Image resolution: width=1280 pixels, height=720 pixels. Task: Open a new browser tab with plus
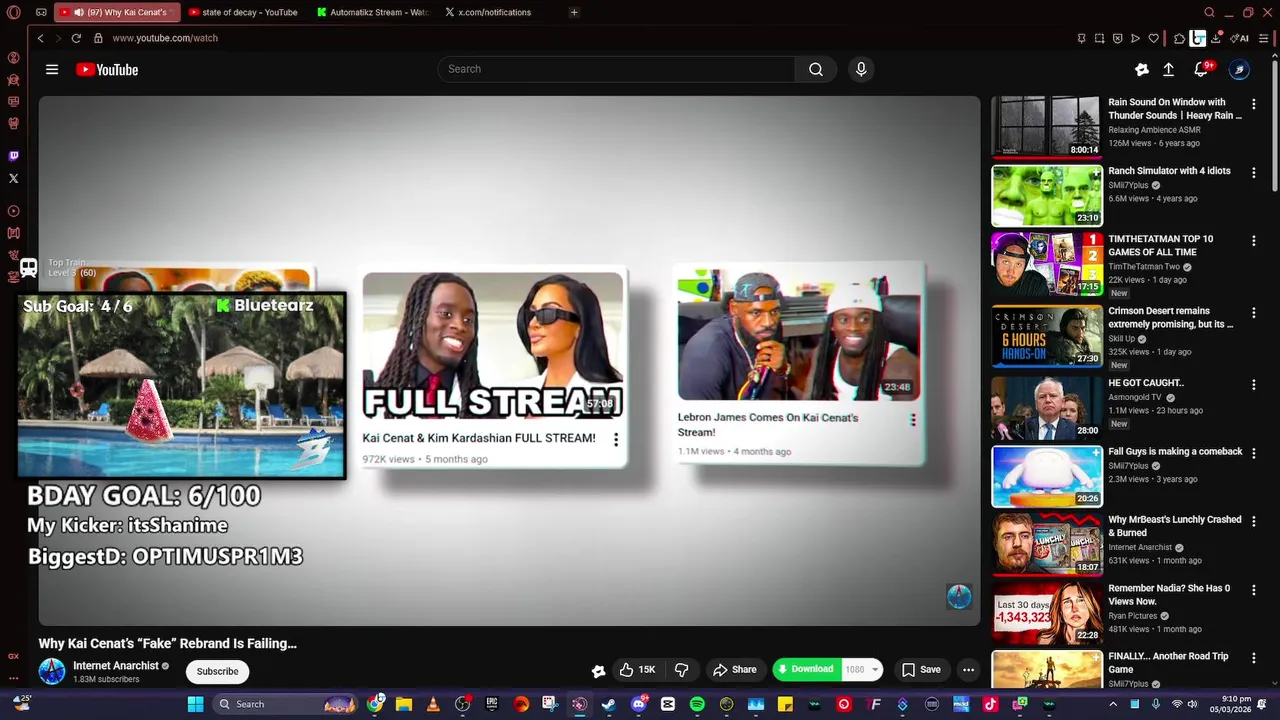[574, 12]
